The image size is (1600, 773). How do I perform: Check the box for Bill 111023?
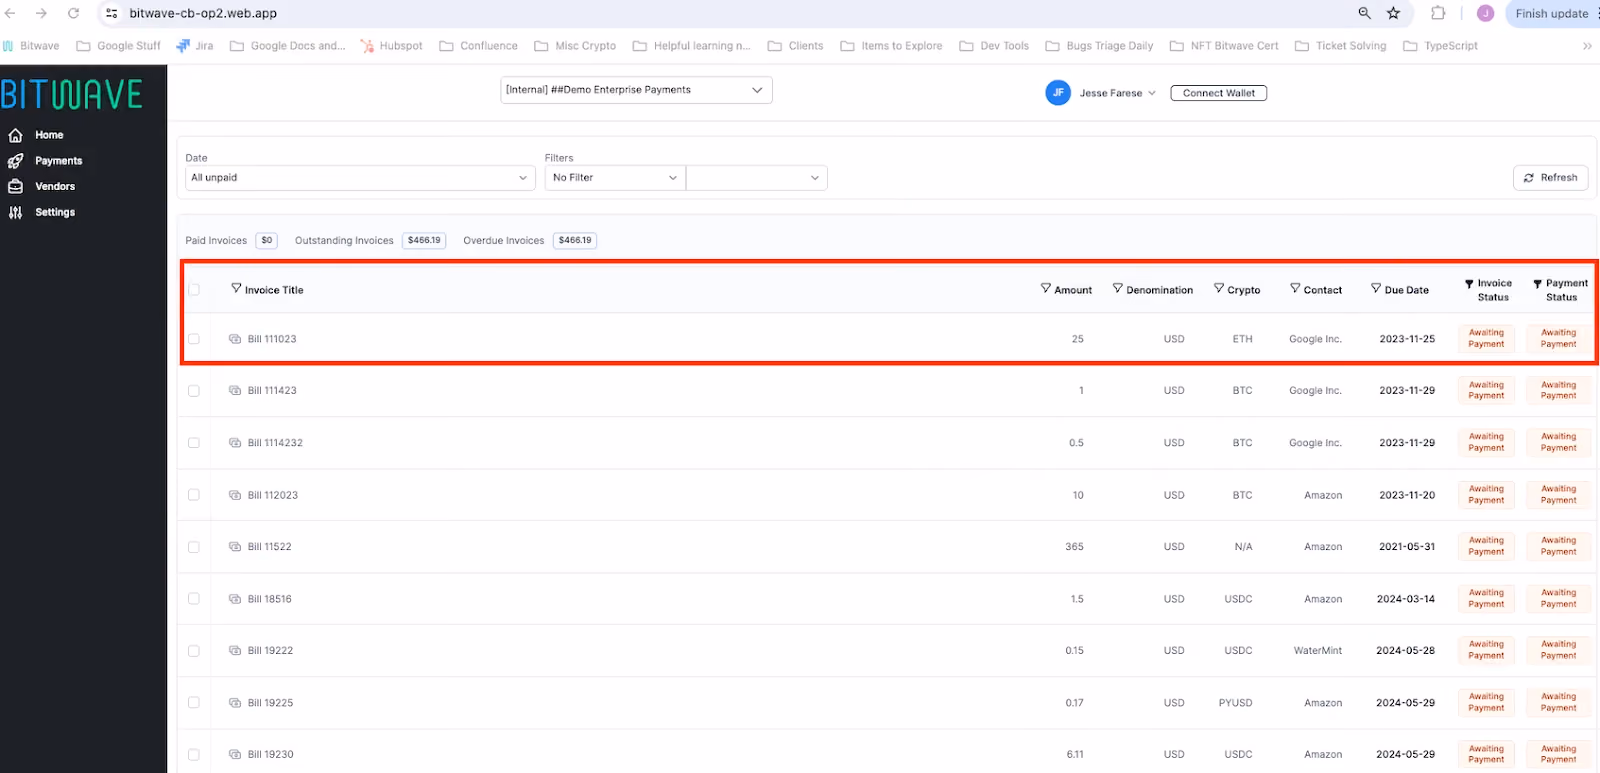click(194, 339)
